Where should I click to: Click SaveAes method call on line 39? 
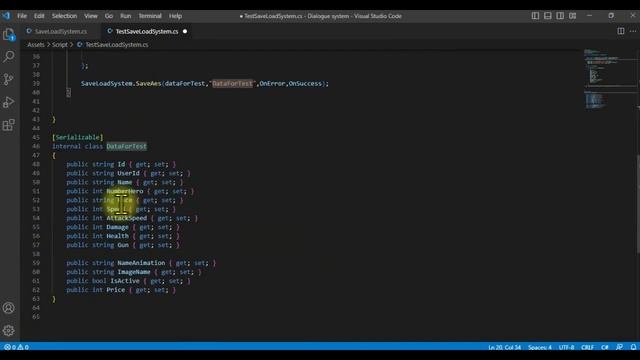149,83
